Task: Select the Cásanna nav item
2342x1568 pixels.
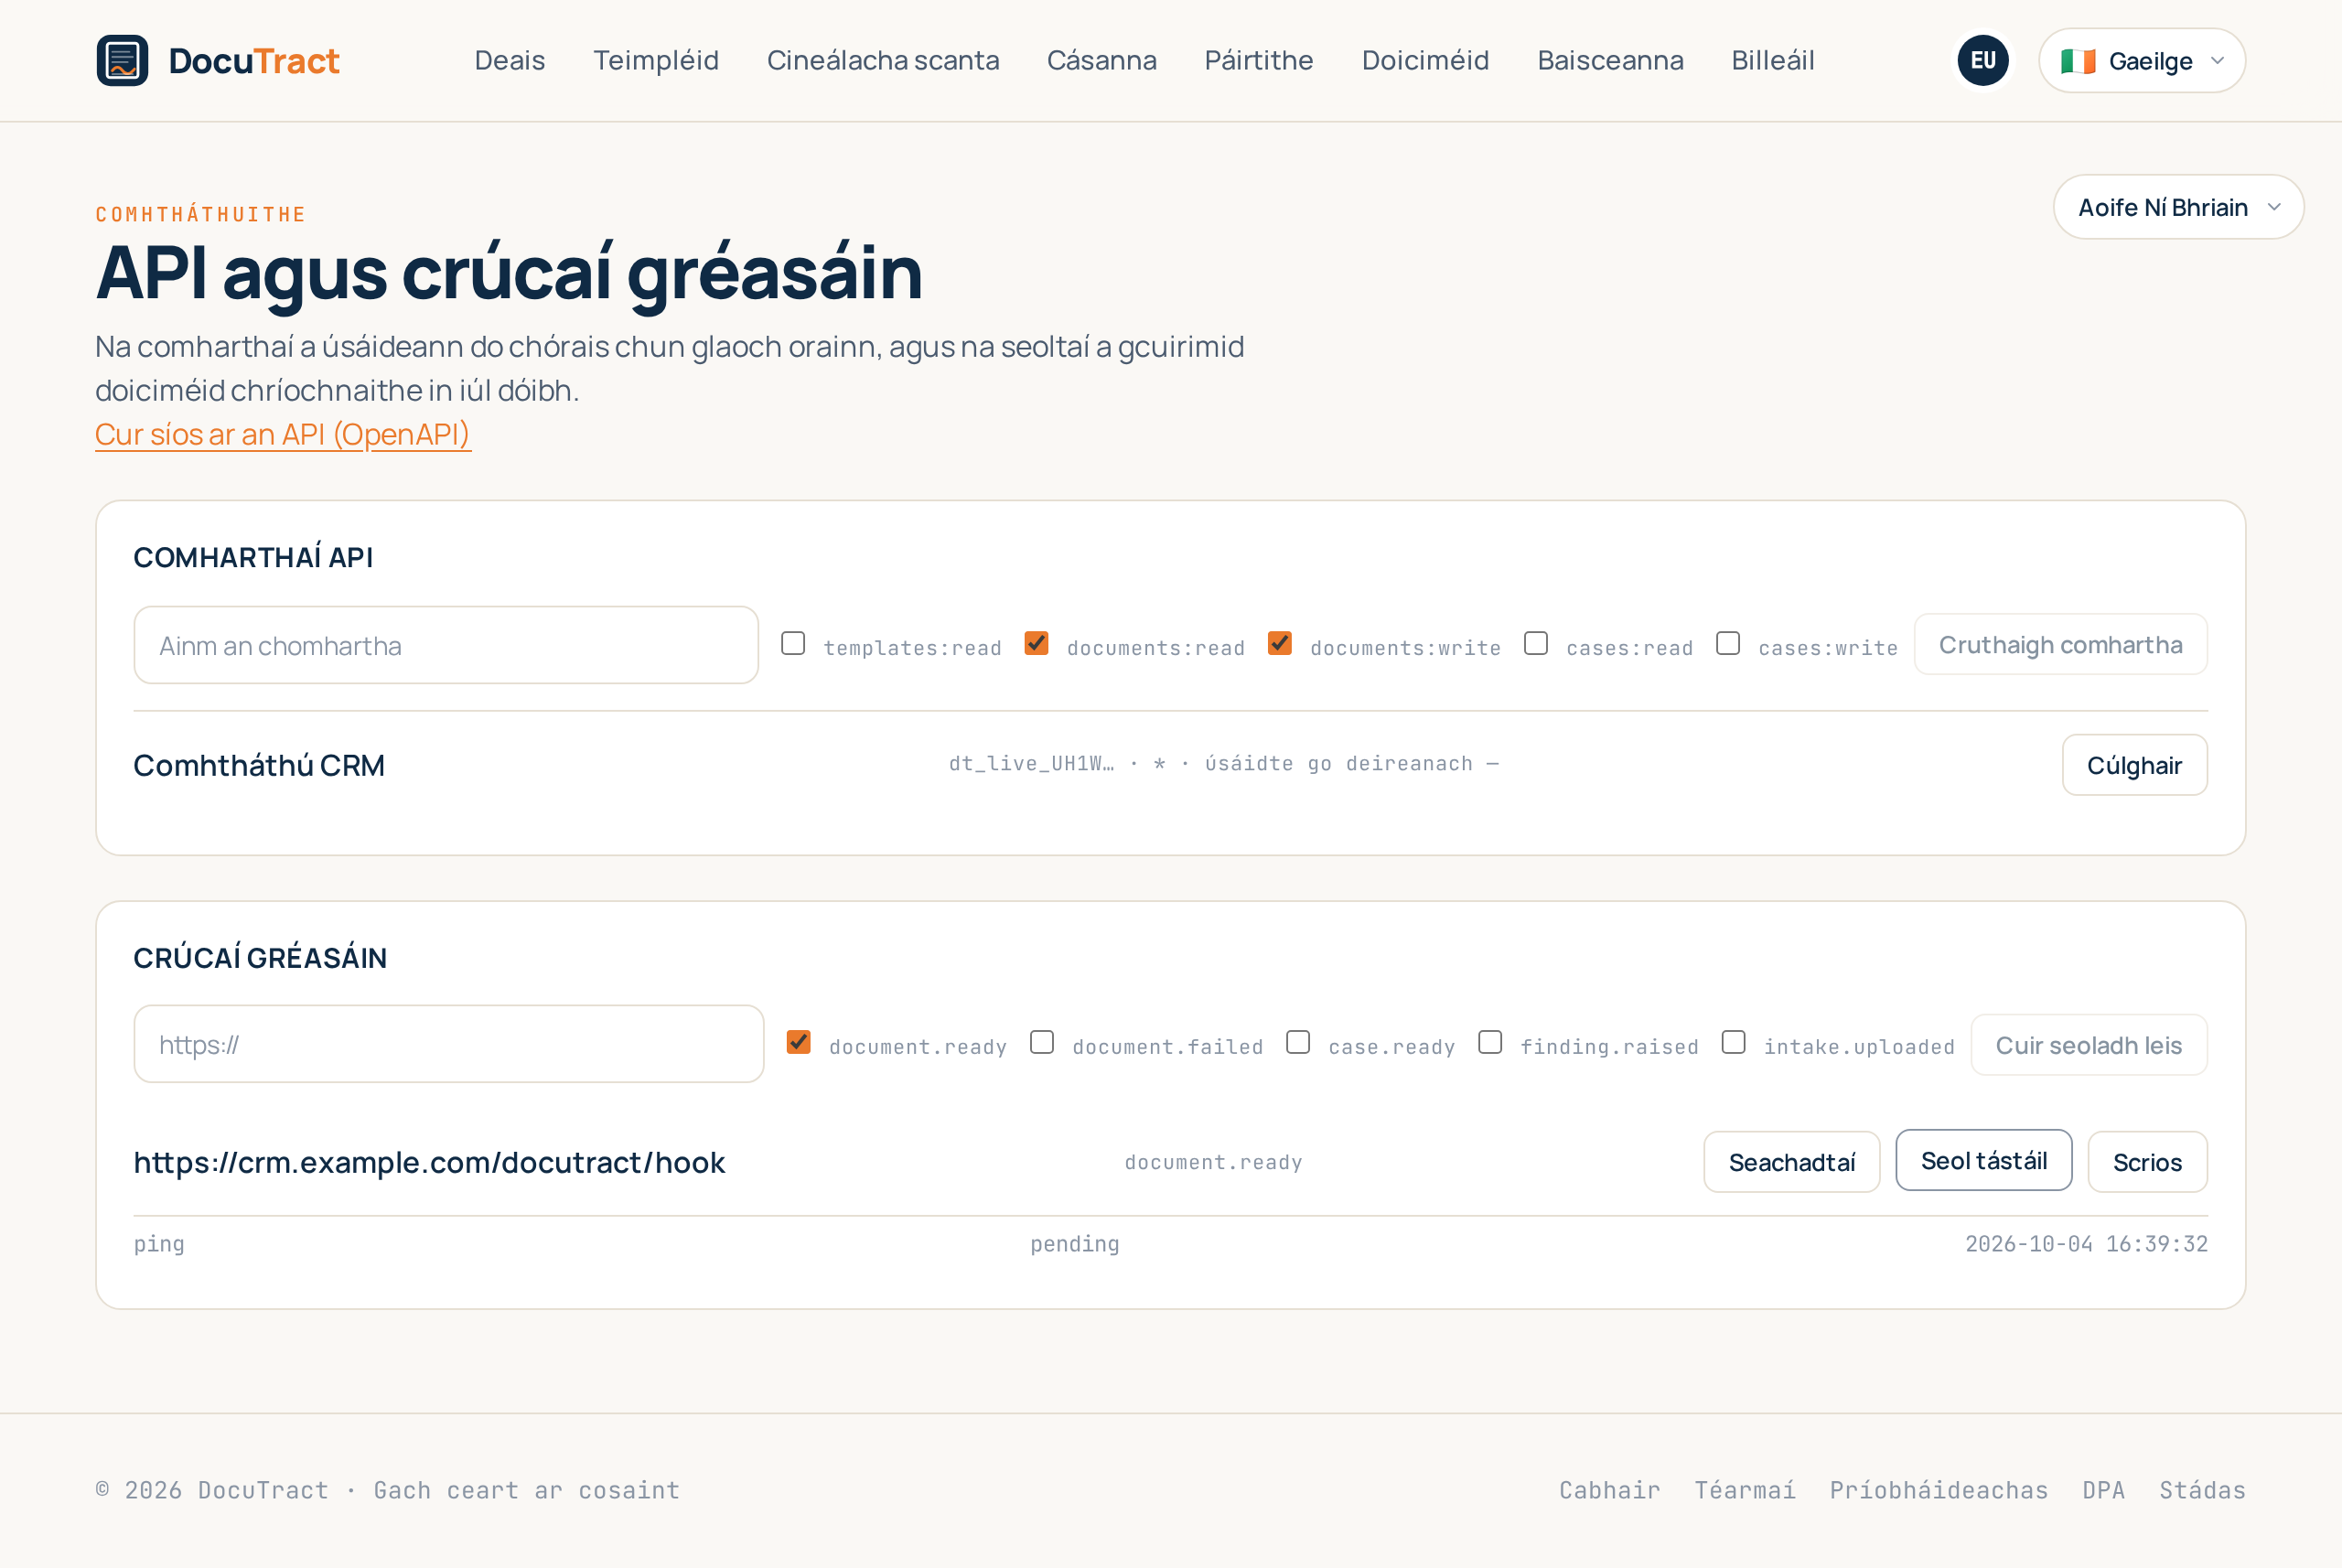Action: 1102,60
